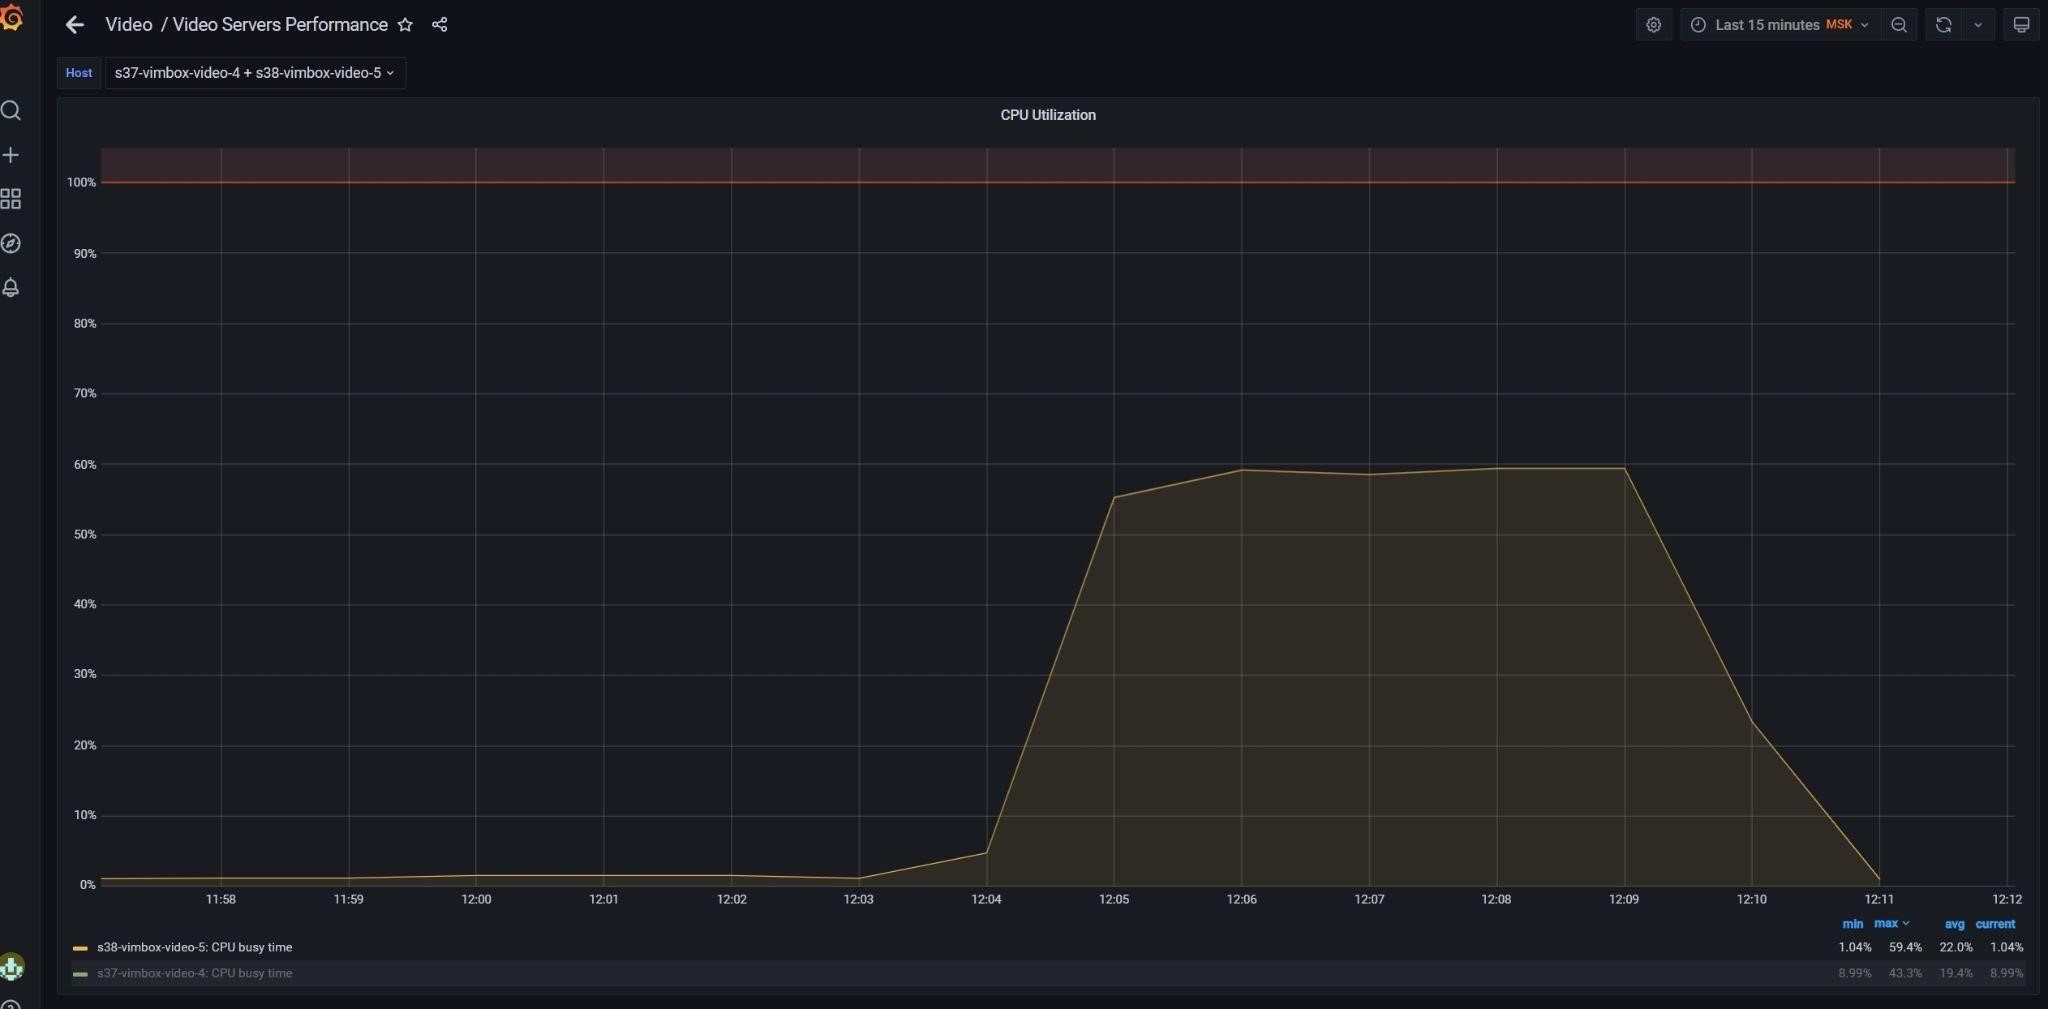Share the dashboard via share icon
2048x1009 pixels.
(439, 25)
